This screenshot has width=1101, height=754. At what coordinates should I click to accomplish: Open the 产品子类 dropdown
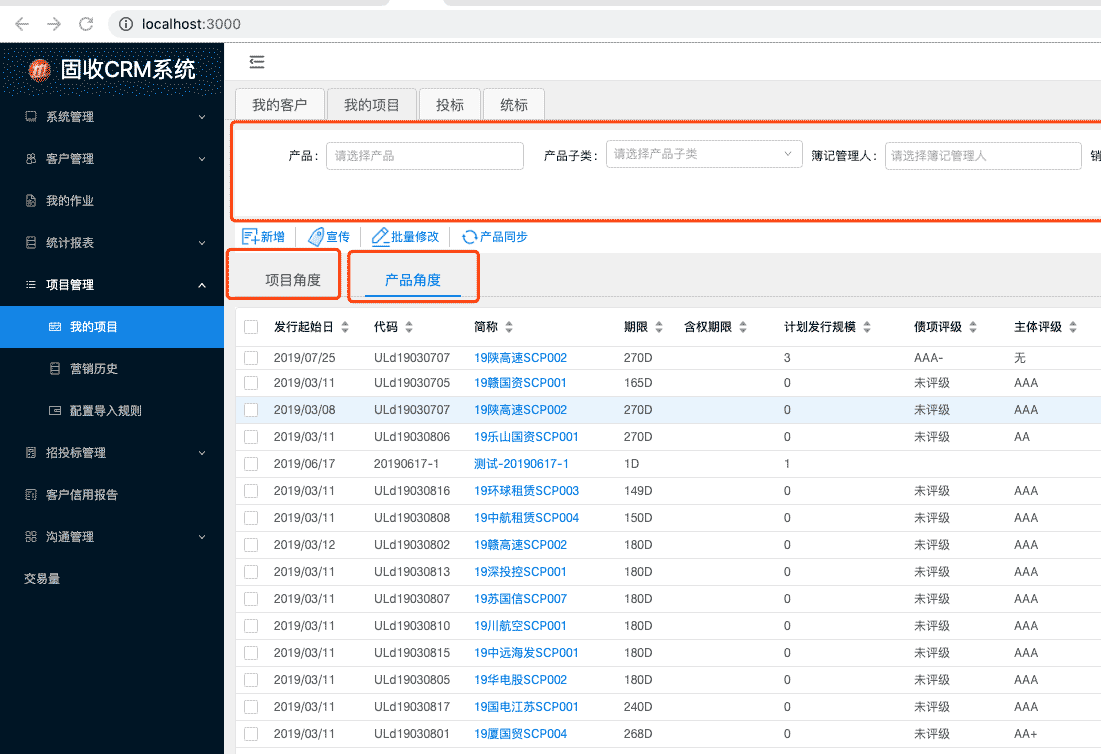pyautogui.click(x=703, y=155)
